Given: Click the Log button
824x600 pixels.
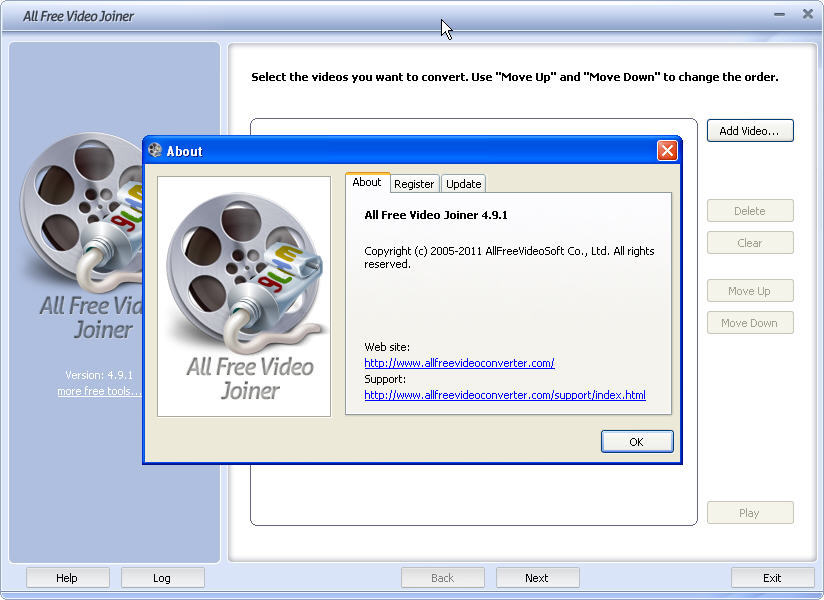Looking at the screenshot, I should 162,577.
